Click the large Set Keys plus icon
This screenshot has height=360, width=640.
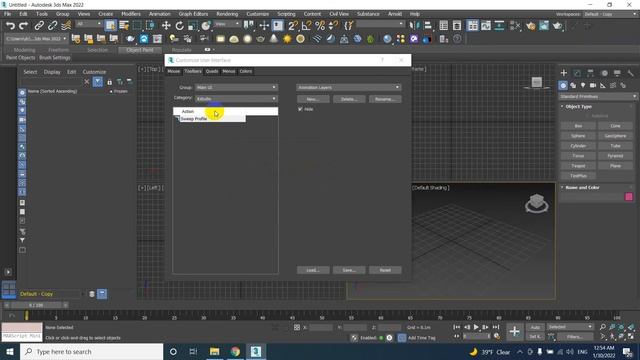[514, 331]
